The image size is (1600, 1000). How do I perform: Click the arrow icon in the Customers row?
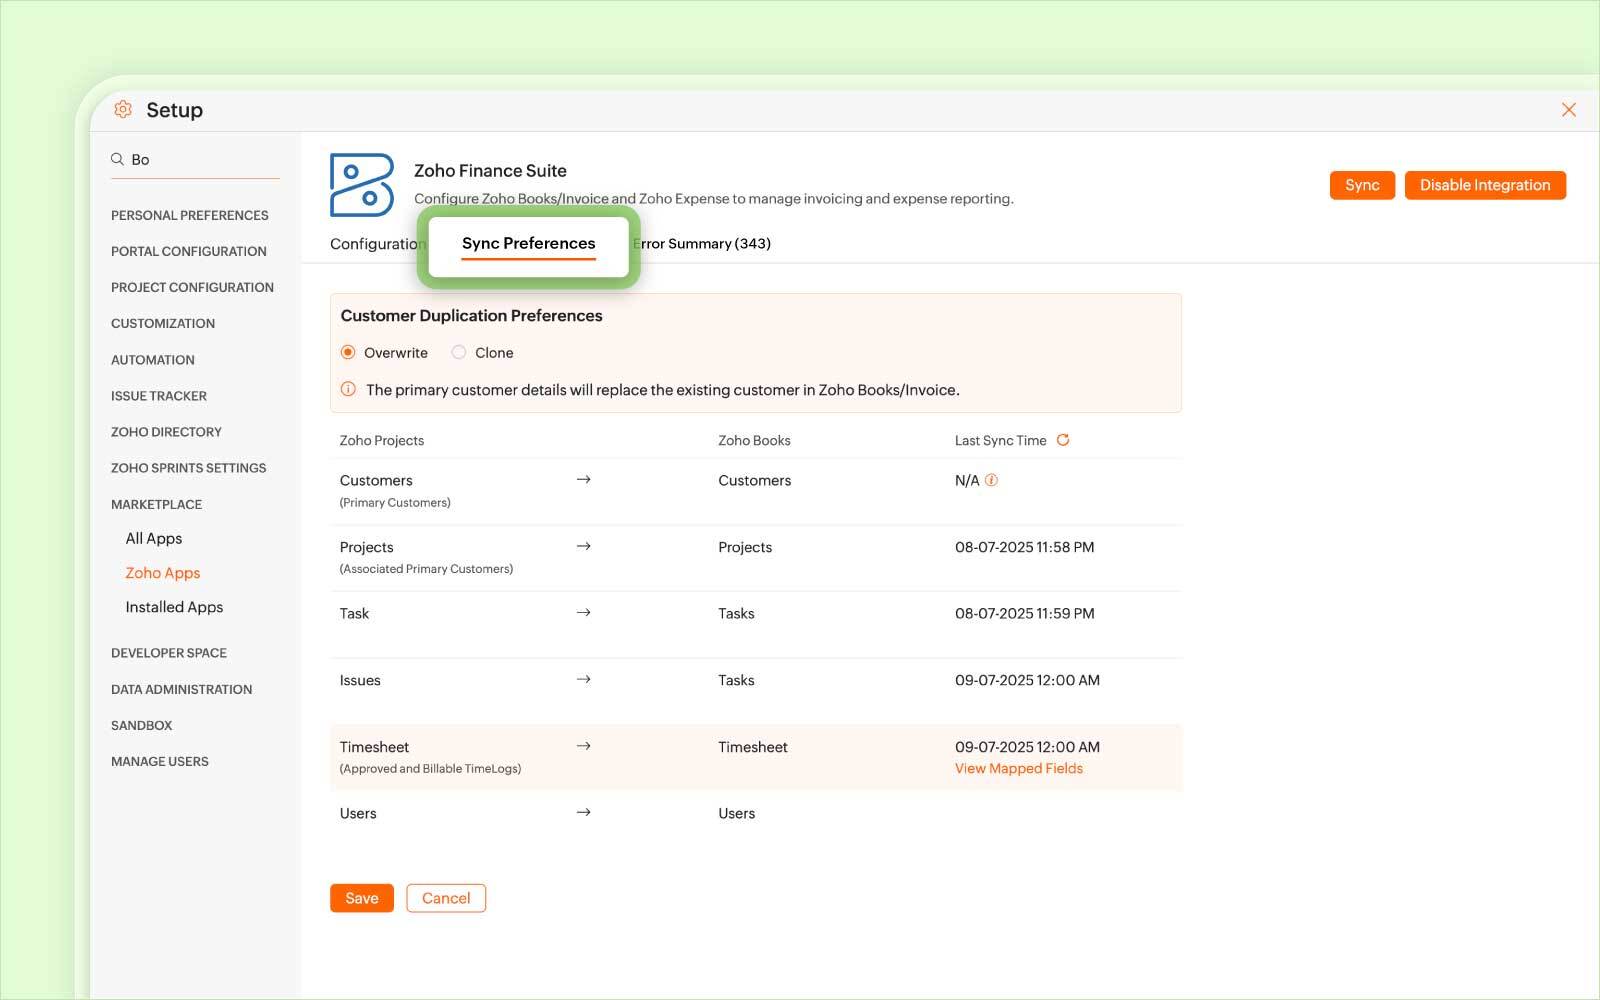584,480
